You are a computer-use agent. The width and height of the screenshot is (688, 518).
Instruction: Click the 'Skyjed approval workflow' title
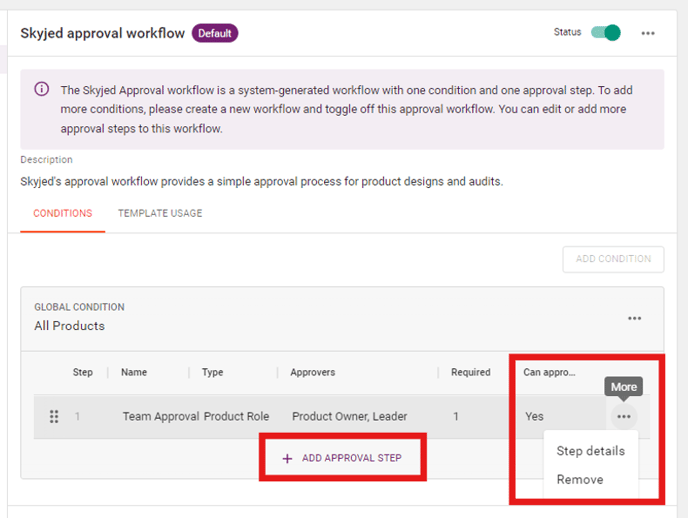pos(103,33)
